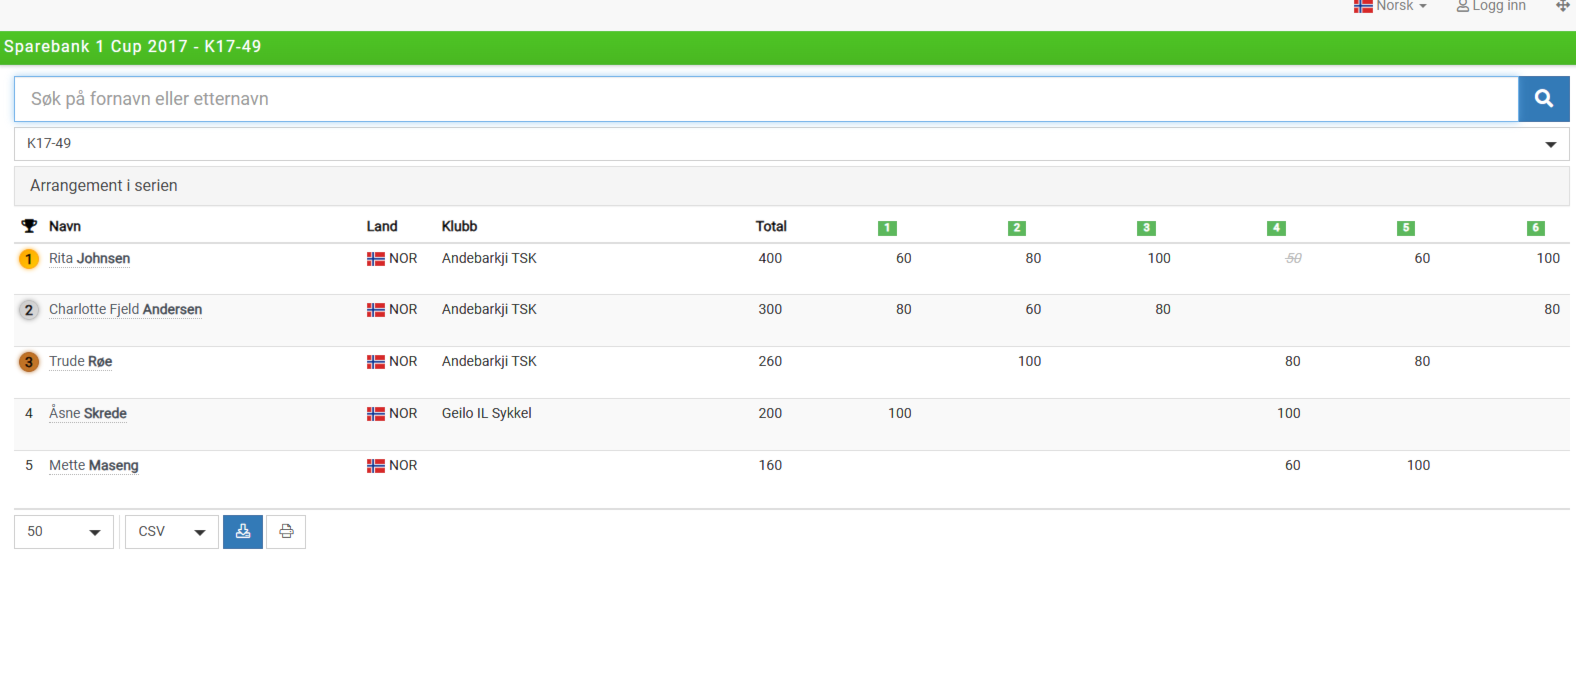Open the Norsk language dropdown
This screenshot has width=1576, height=687.
[x=1390, y=6]
